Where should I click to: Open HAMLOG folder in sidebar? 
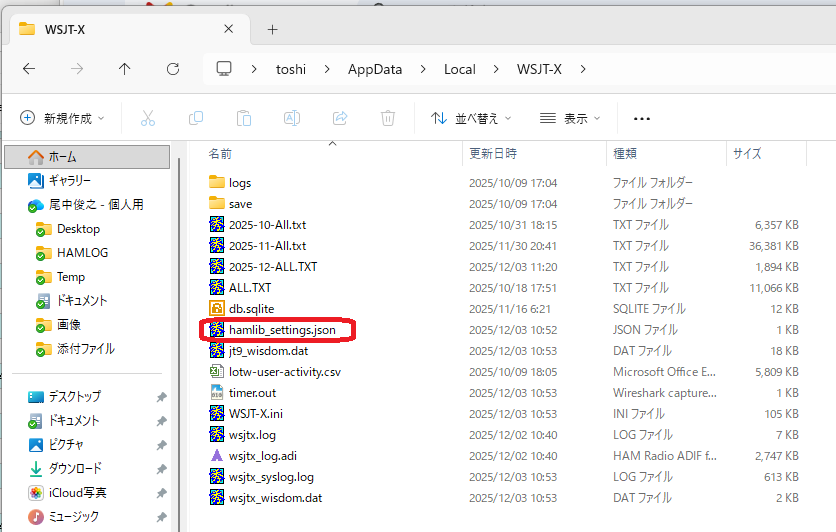tap(82, 253)
